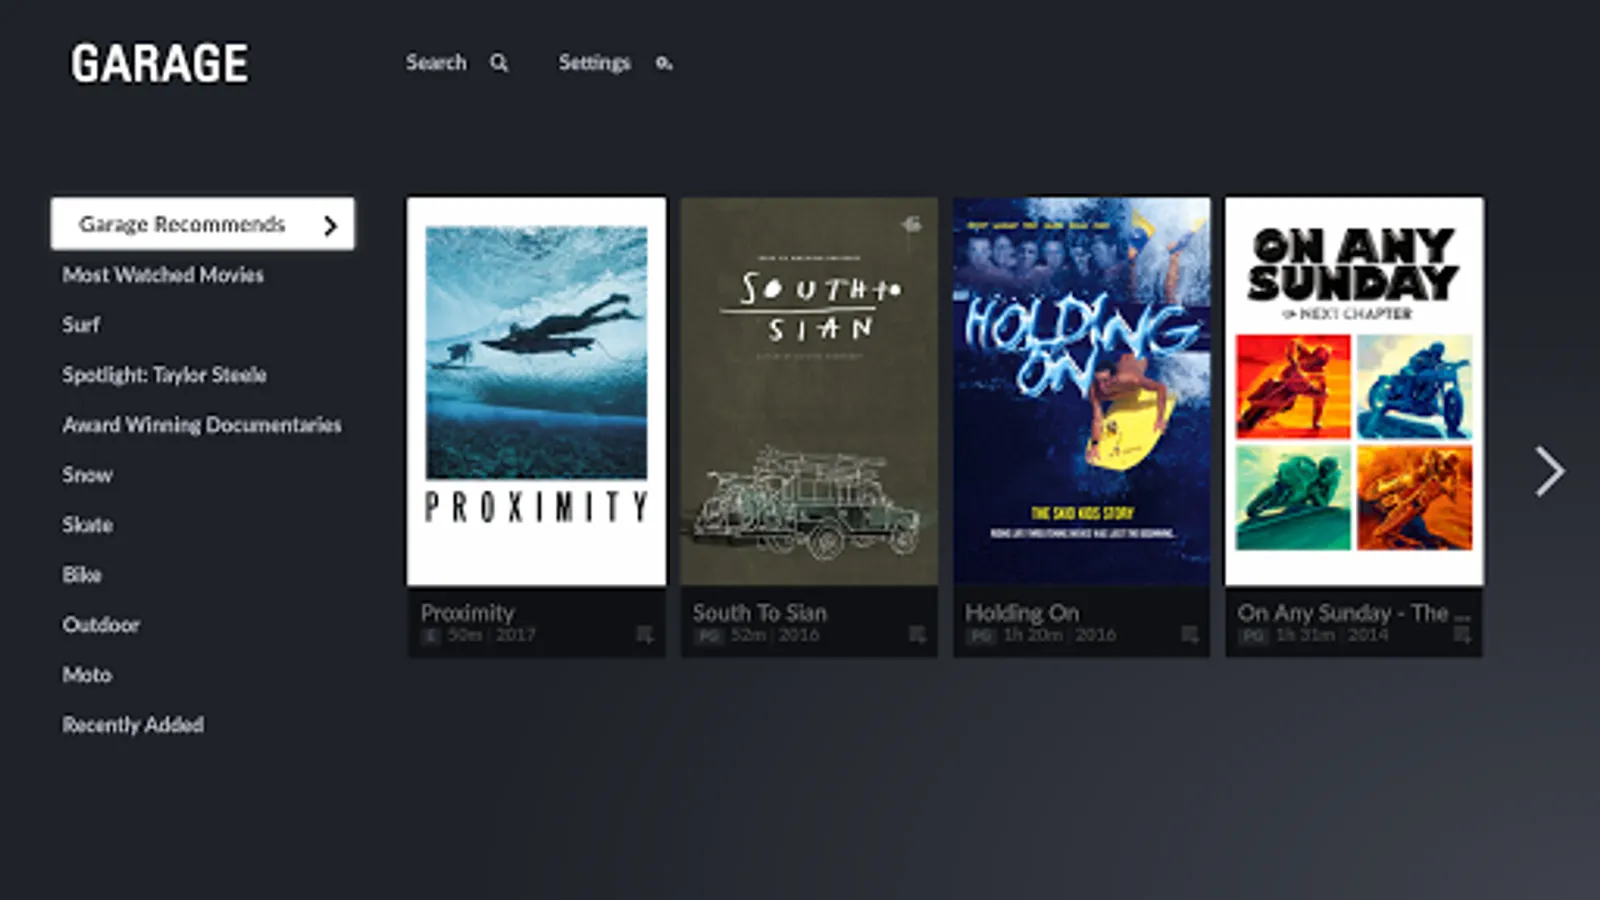The width and height of the screenshot is (1600, 900).
Task: Go to the Skate category
Action: [87, 525]
